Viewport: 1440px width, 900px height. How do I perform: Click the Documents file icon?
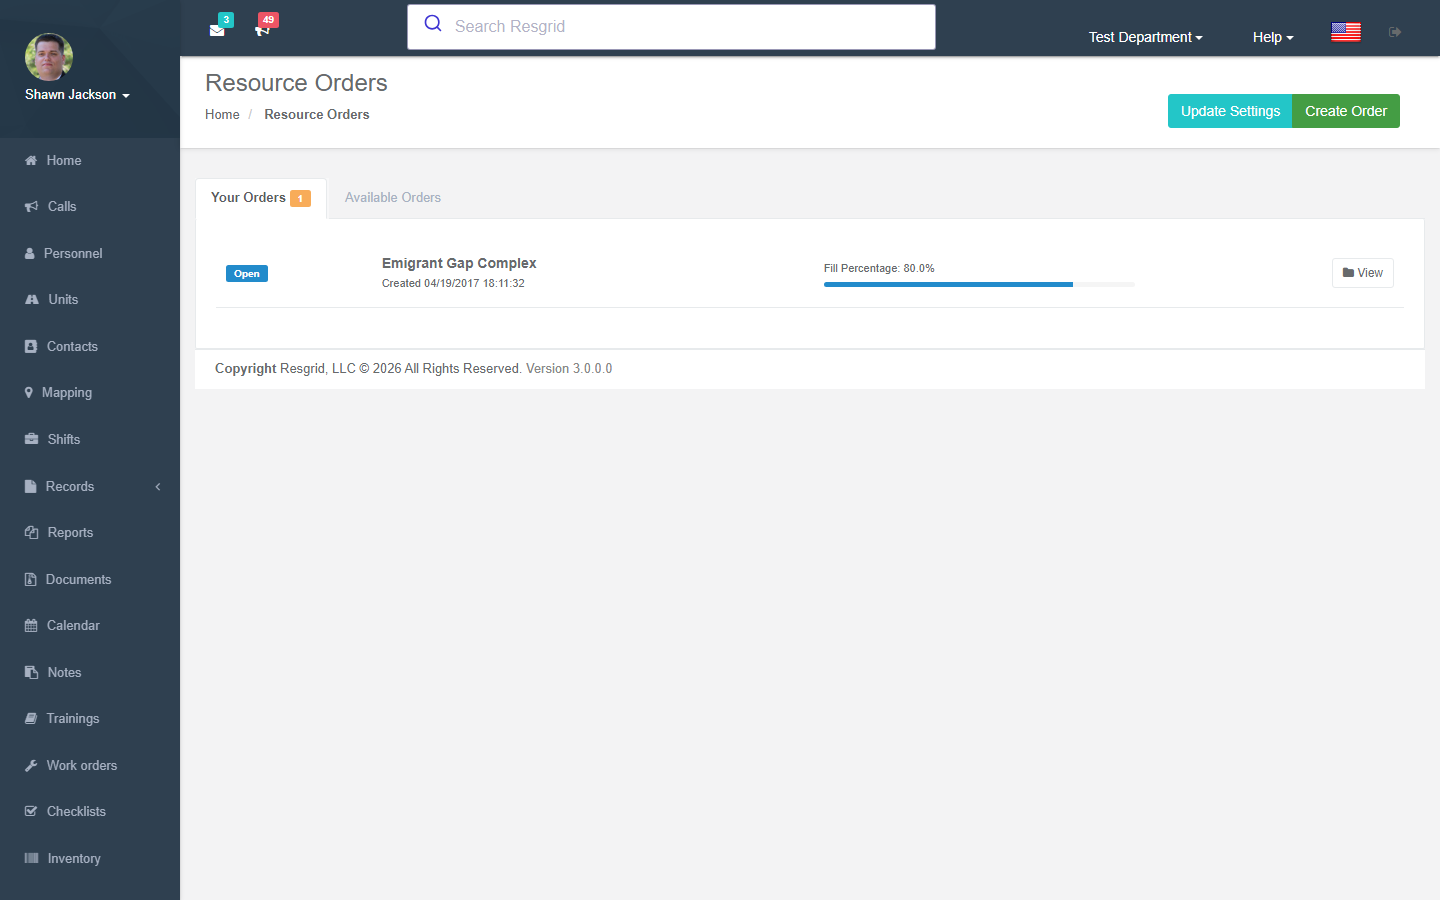[x=30, y=580]
